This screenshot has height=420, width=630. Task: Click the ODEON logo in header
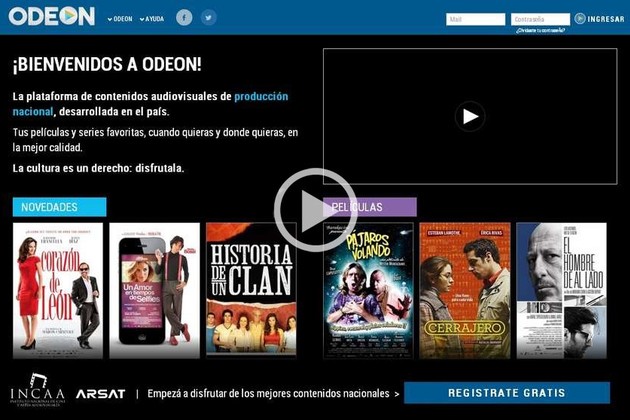point(52,17)
